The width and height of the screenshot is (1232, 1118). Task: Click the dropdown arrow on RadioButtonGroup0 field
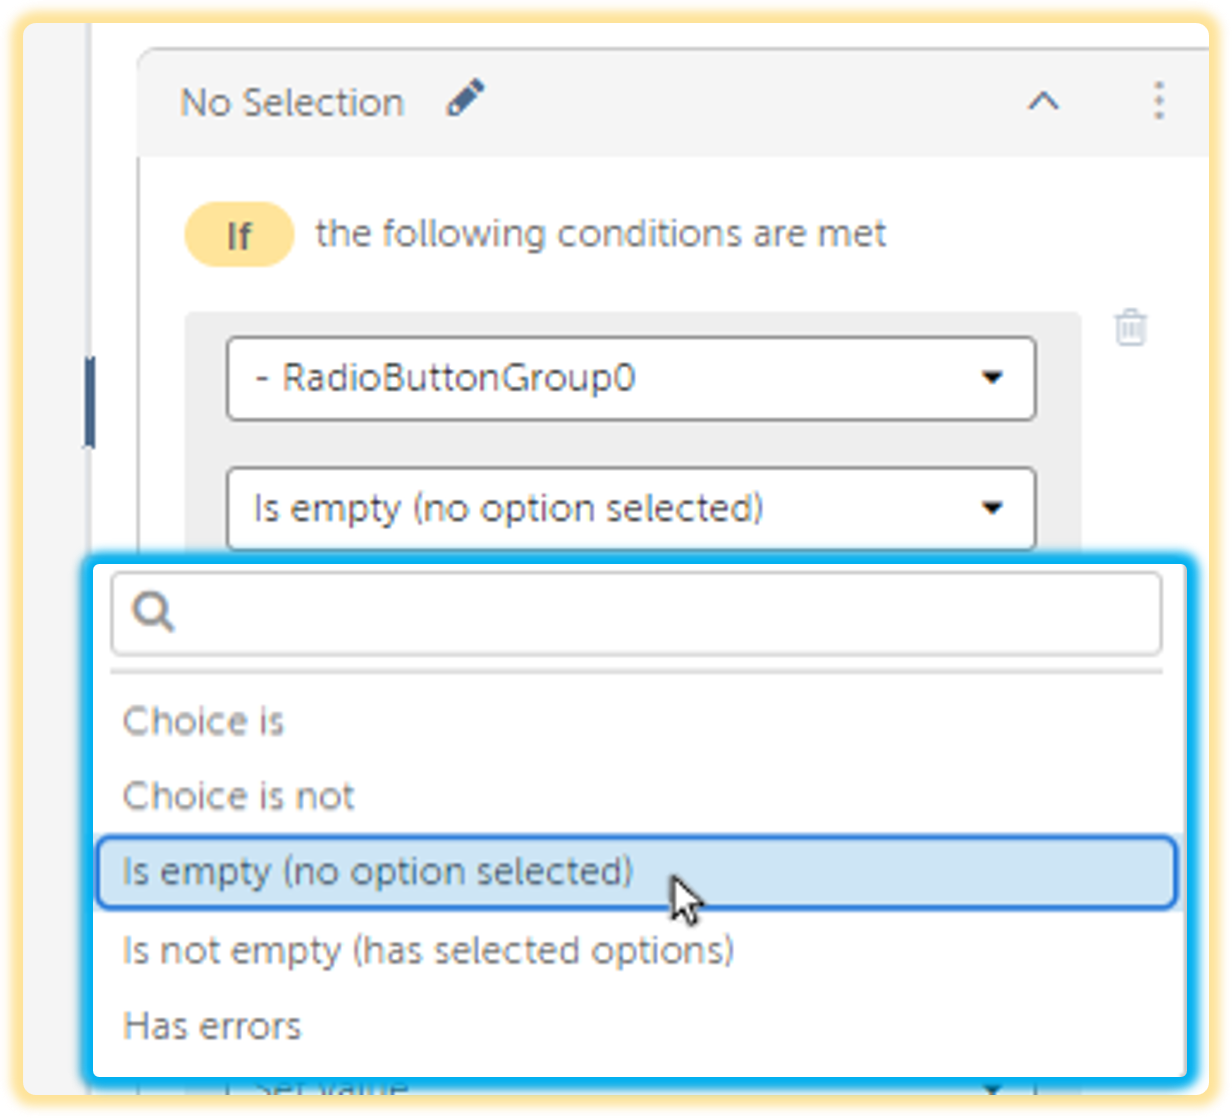[x=992, y=379]
